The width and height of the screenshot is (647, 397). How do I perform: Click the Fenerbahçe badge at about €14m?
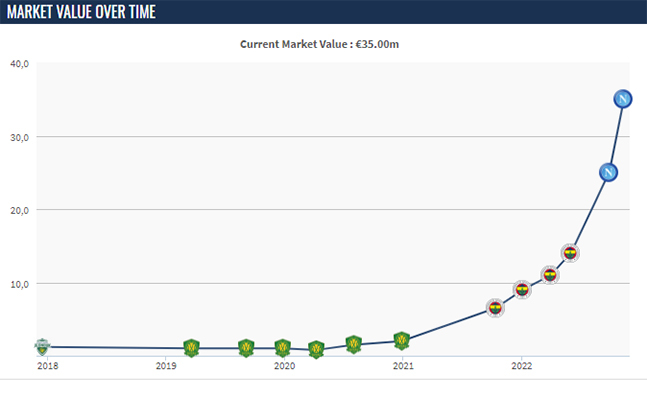pos(570,253)
